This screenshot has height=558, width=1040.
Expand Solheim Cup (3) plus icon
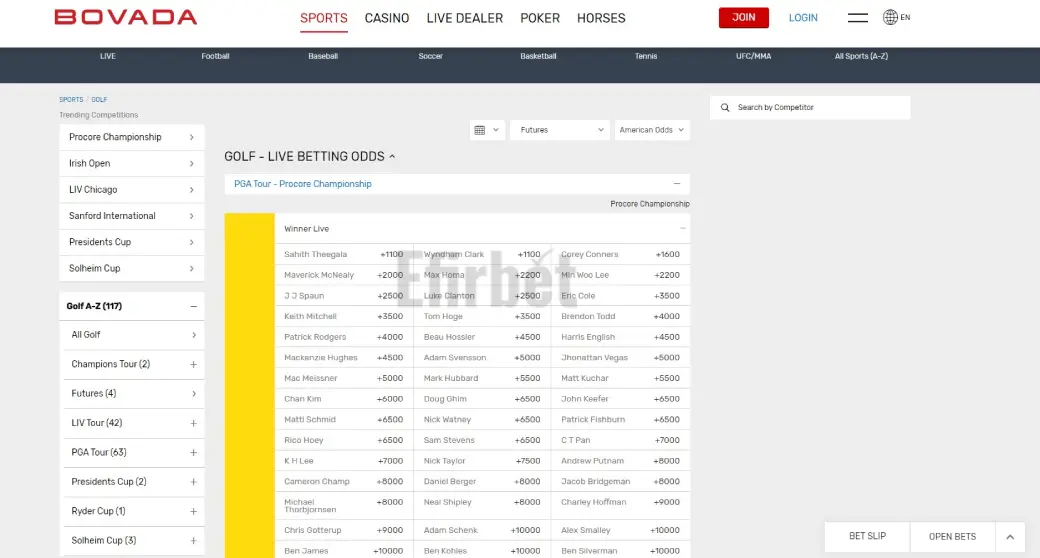(x=193, y=541)
